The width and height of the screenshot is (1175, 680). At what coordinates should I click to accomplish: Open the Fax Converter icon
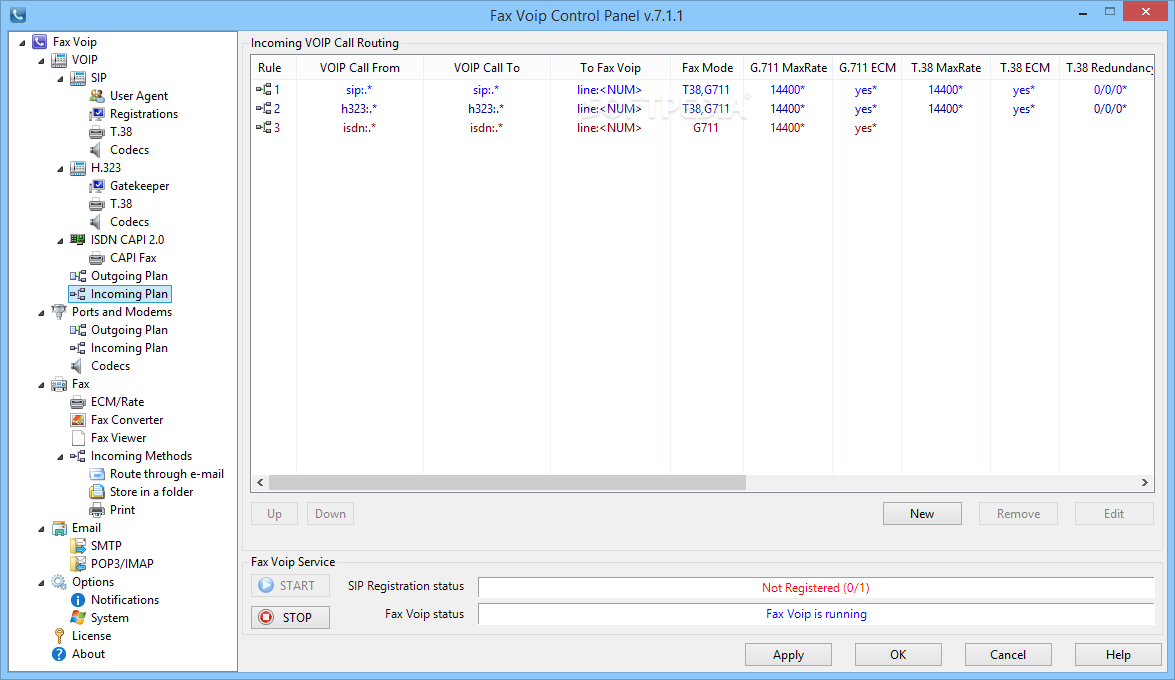pos(77,420)
